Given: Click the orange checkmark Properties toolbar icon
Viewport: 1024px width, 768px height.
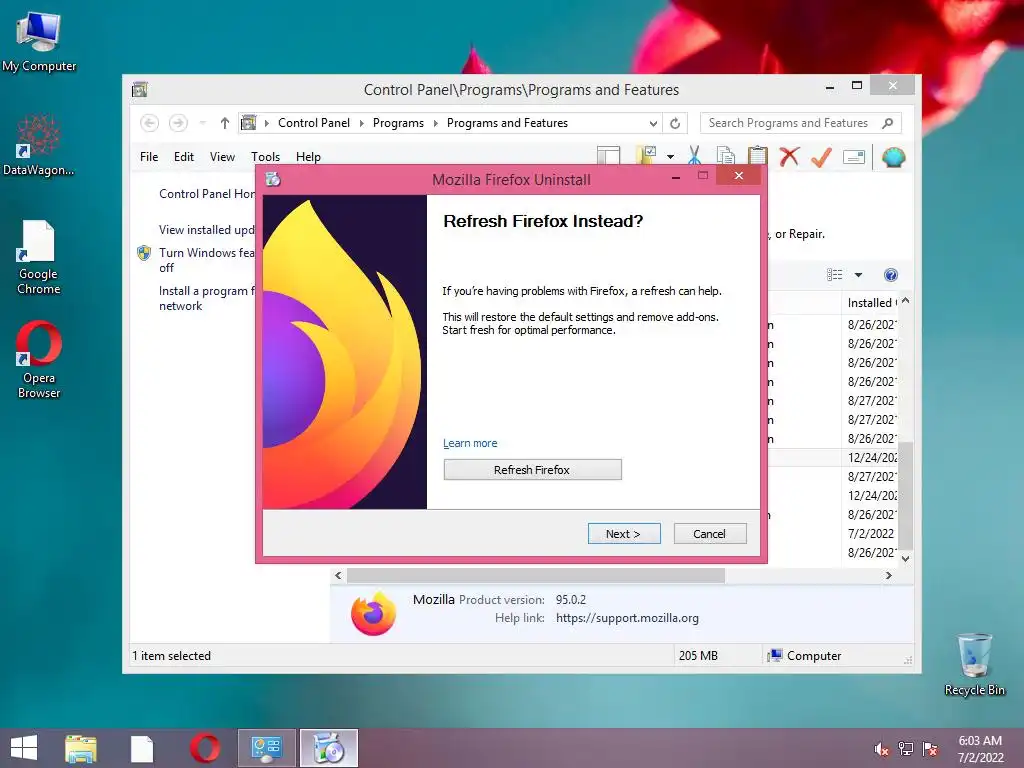Looking at the screenshot, I should tap(822, 156).
